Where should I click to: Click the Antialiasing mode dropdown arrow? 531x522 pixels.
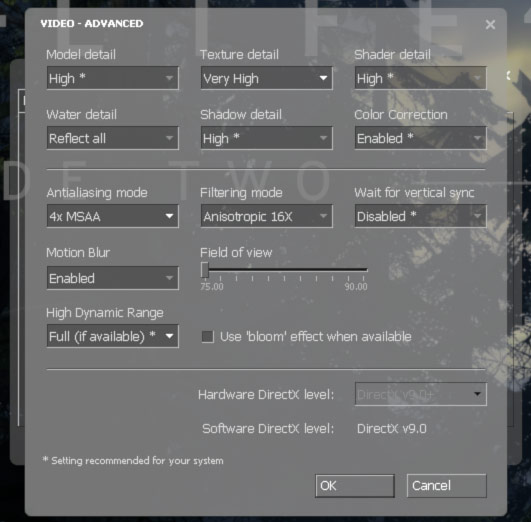point(169,216)
